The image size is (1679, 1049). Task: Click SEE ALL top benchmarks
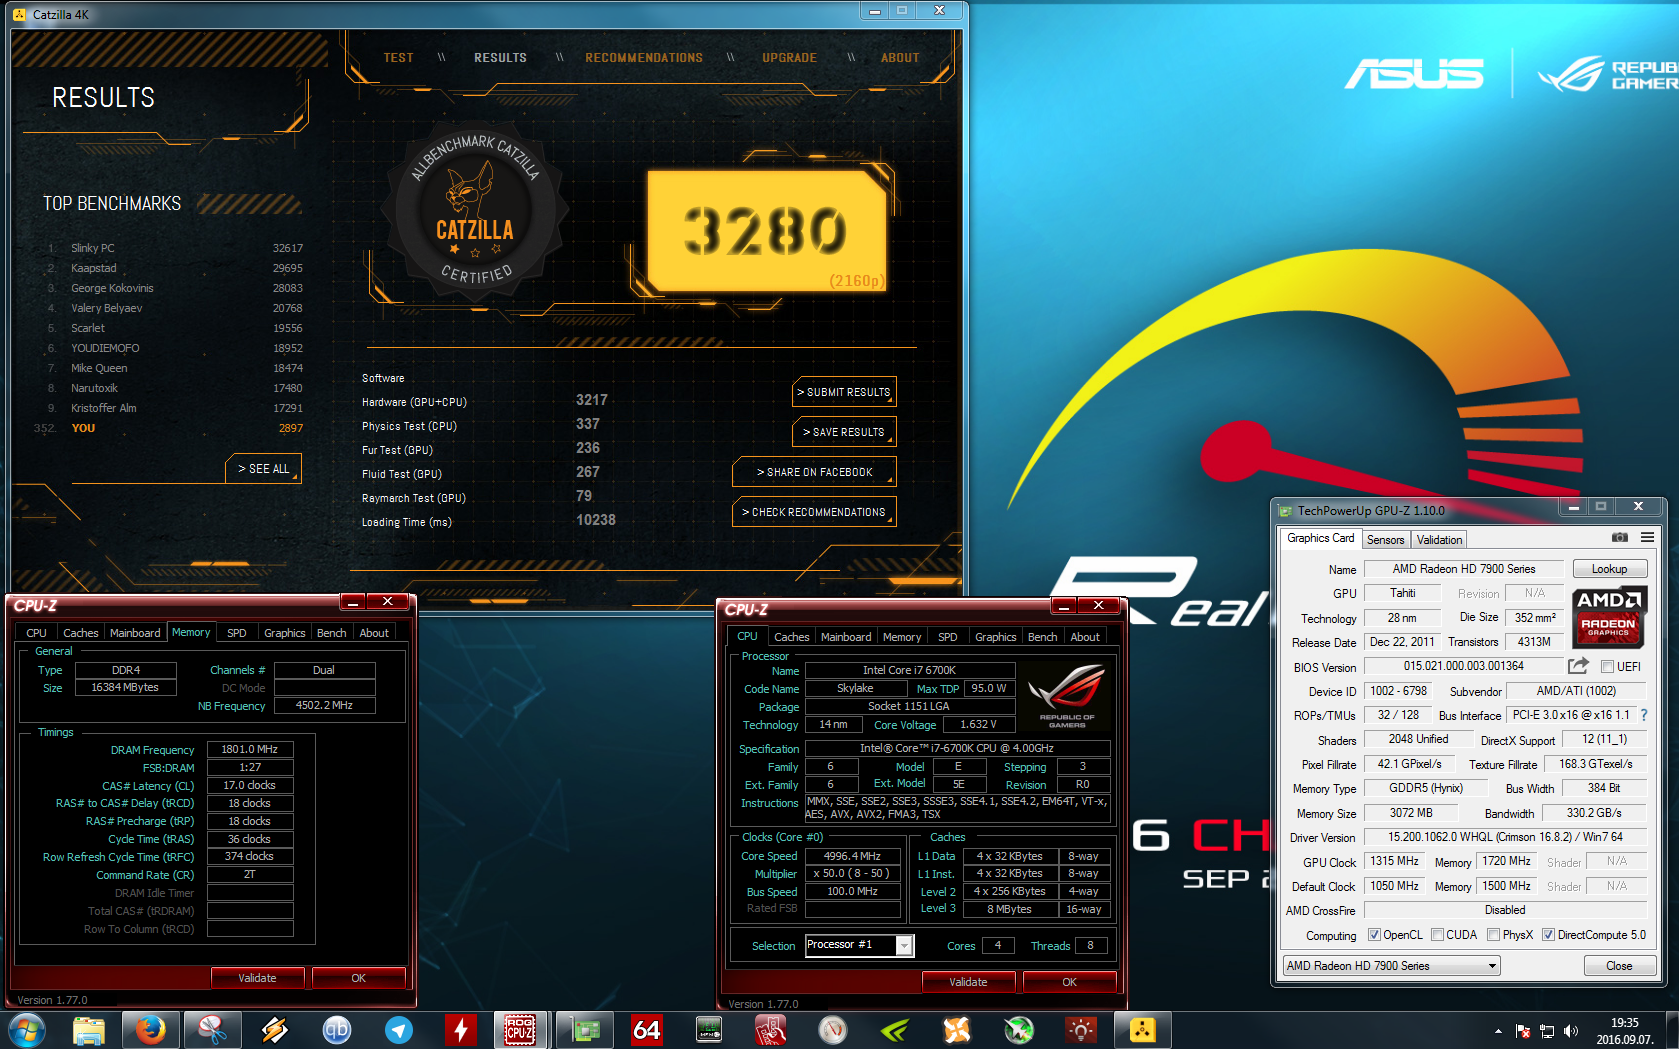point(263,468)
